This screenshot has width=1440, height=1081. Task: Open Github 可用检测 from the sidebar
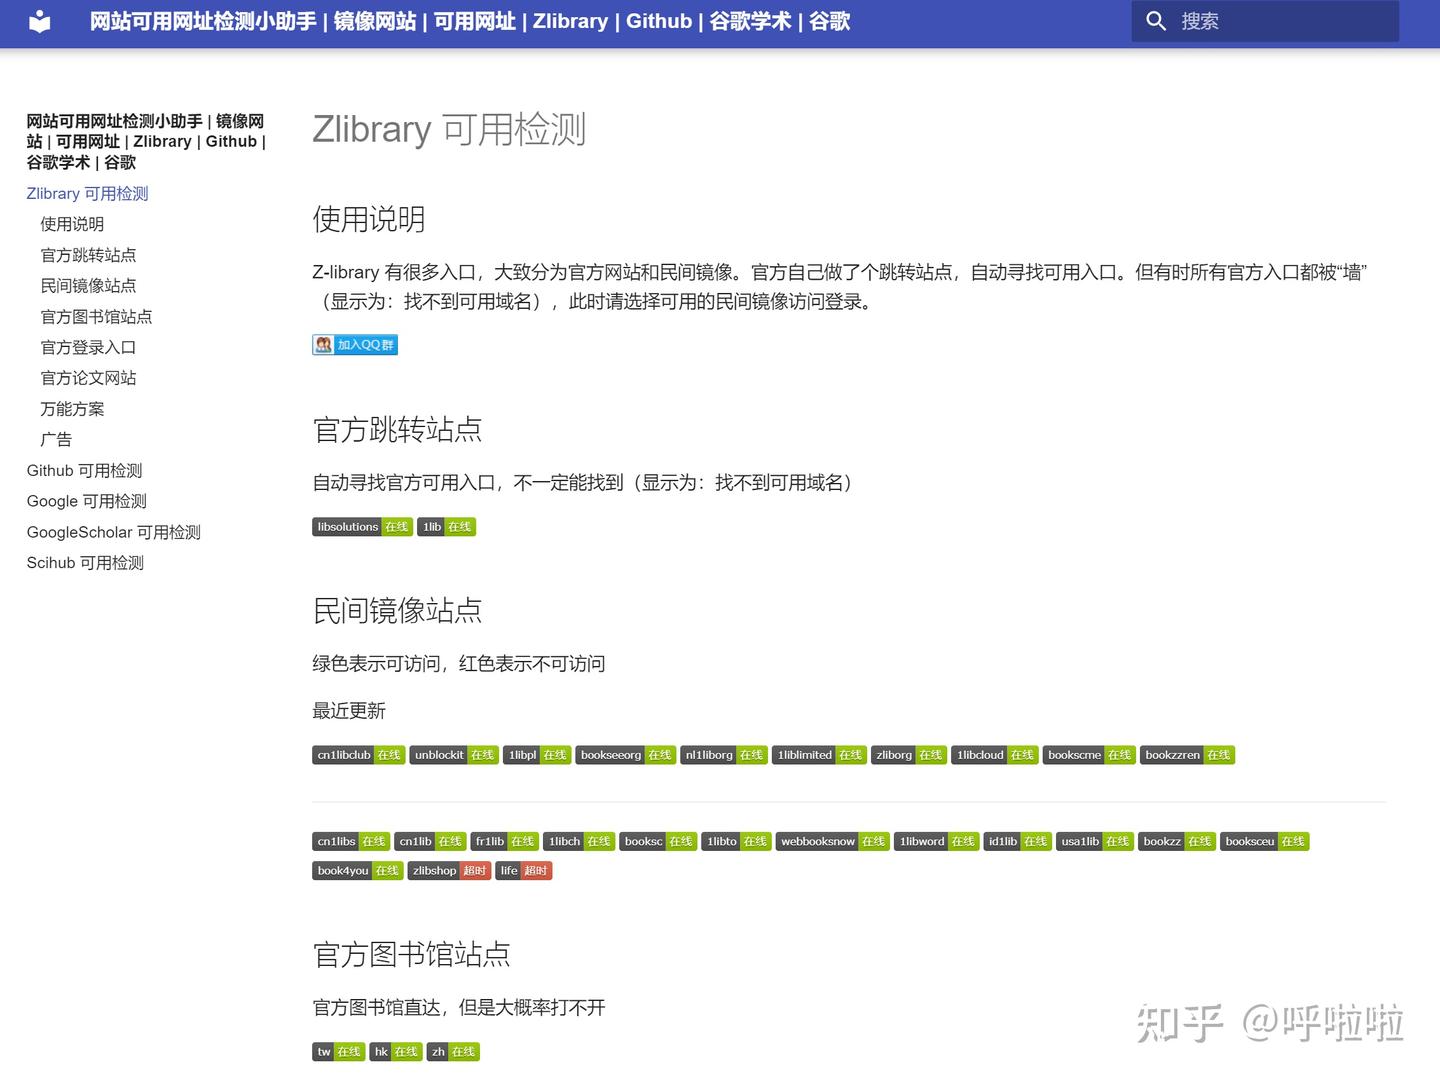point(84,470)
